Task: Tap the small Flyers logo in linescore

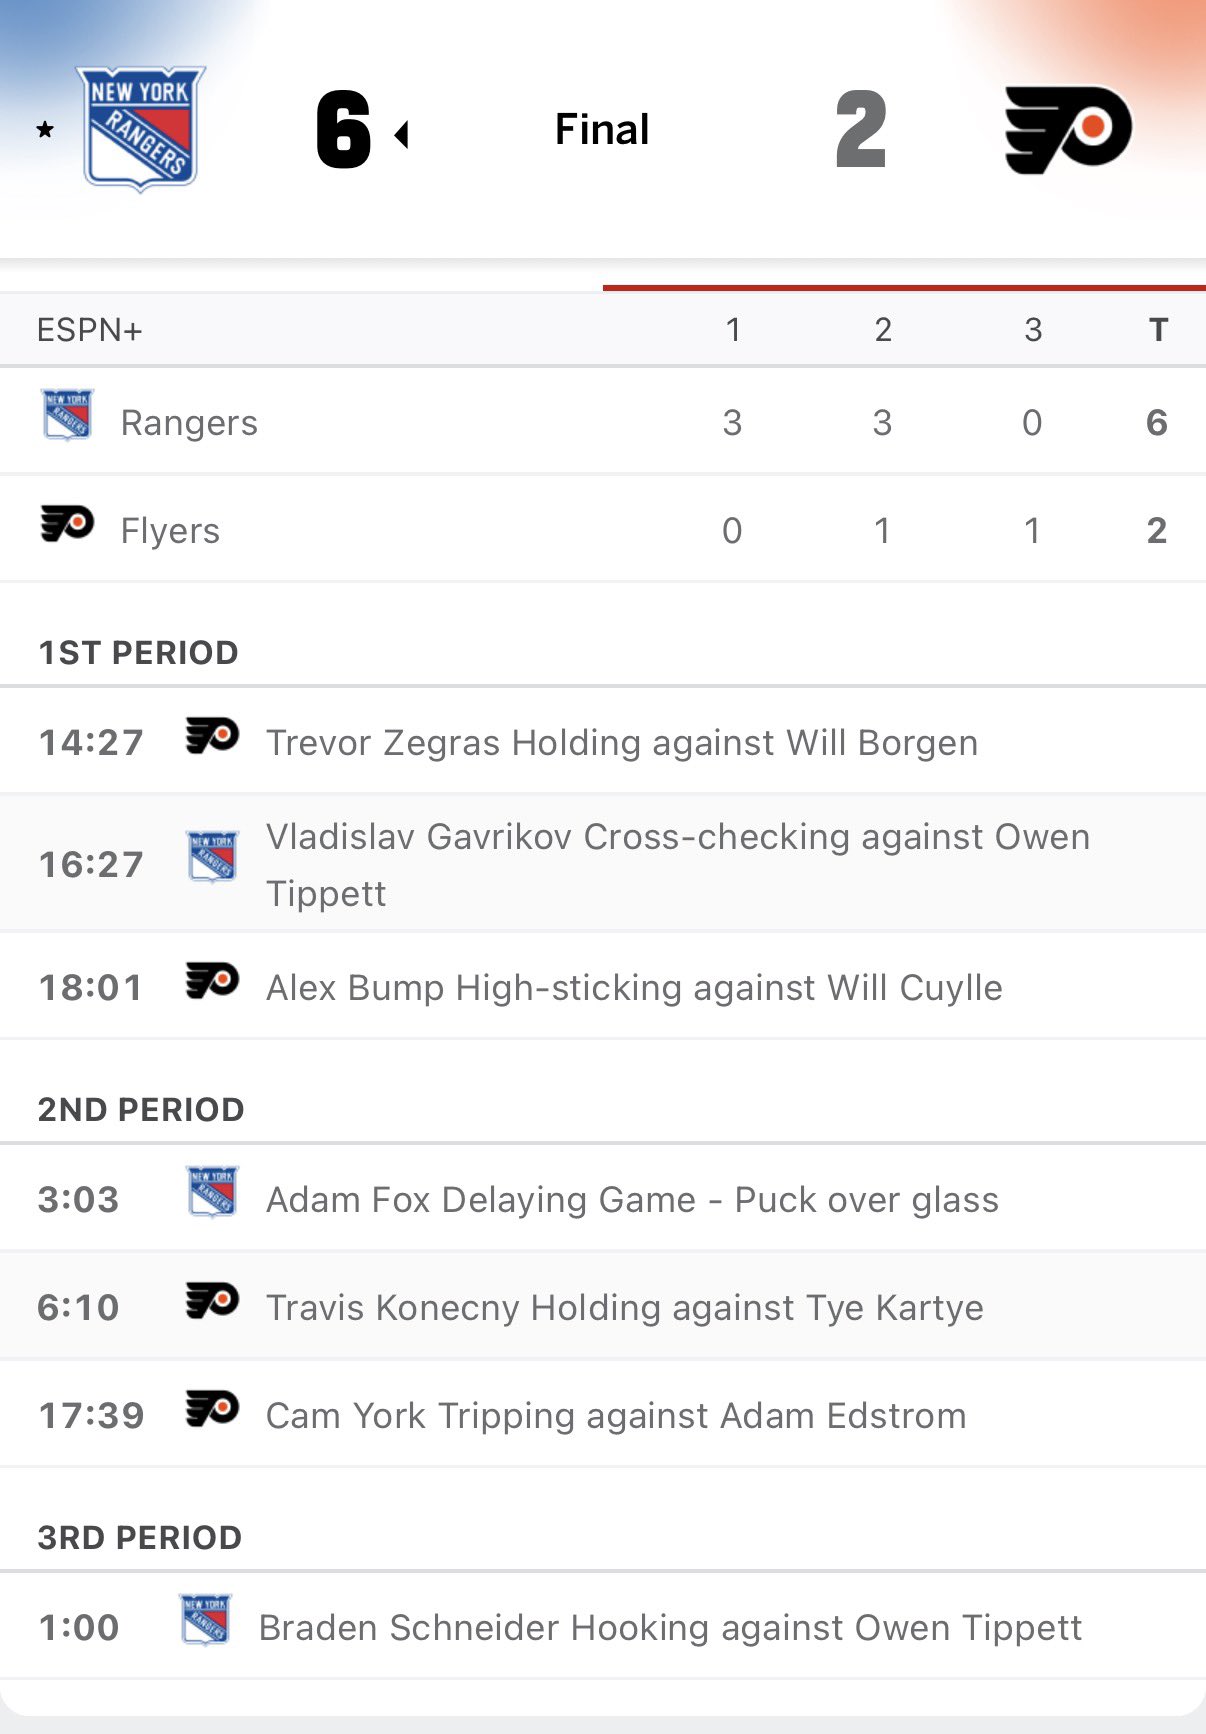Action: pos(67,523)
